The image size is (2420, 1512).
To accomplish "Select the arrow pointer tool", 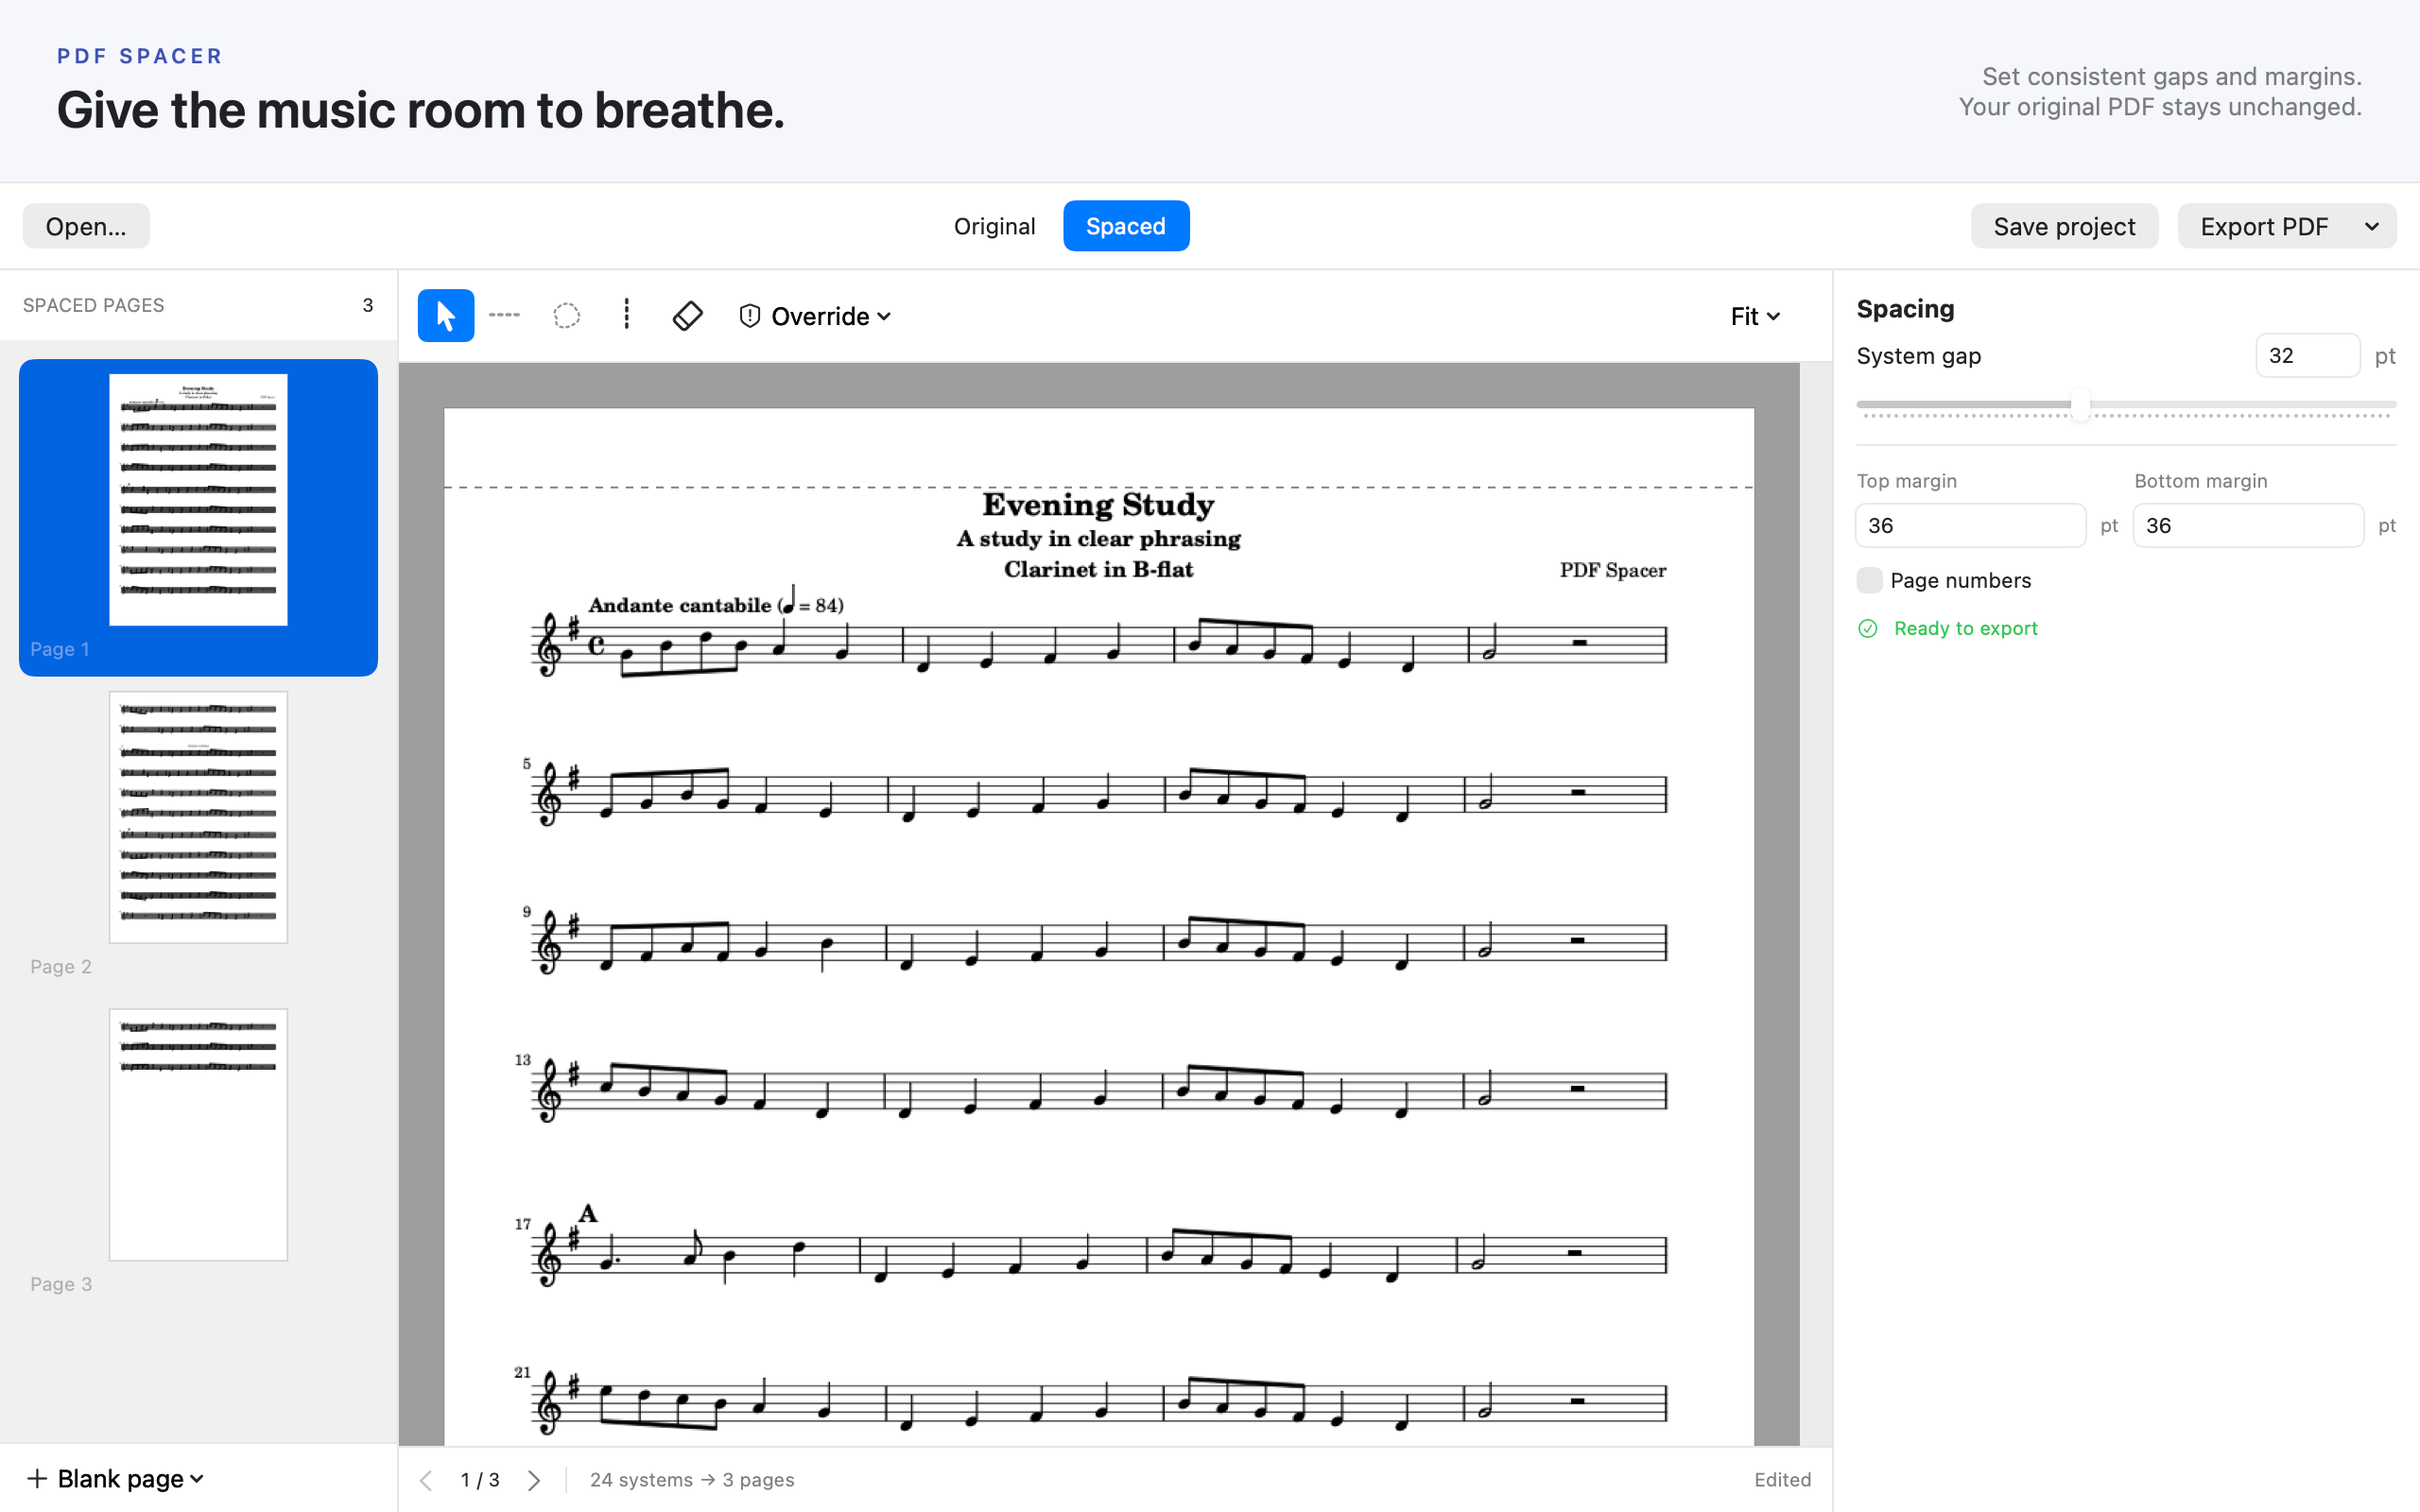I will [445, 316].
